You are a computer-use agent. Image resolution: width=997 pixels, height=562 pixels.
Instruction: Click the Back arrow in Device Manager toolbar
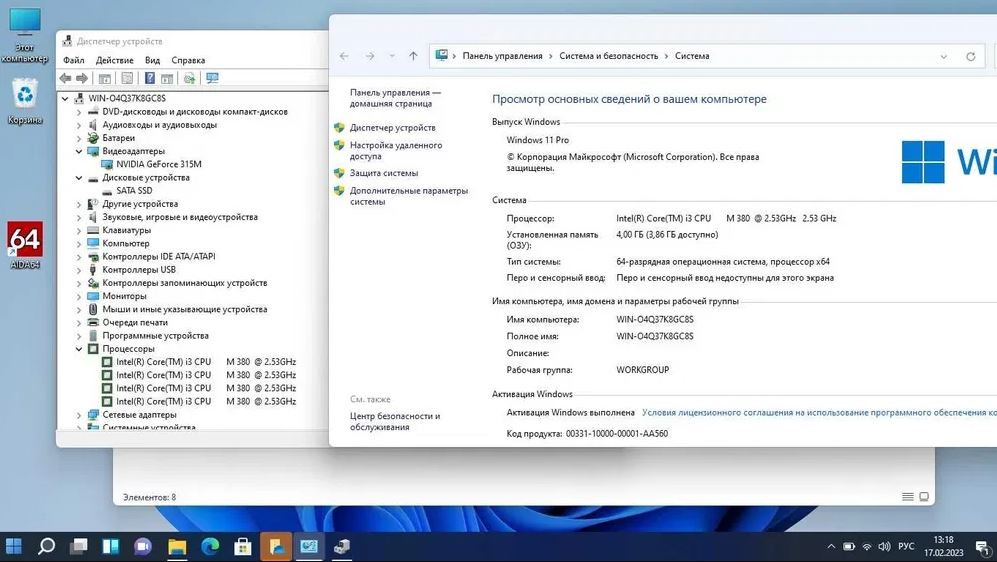(x=66, y=78)
